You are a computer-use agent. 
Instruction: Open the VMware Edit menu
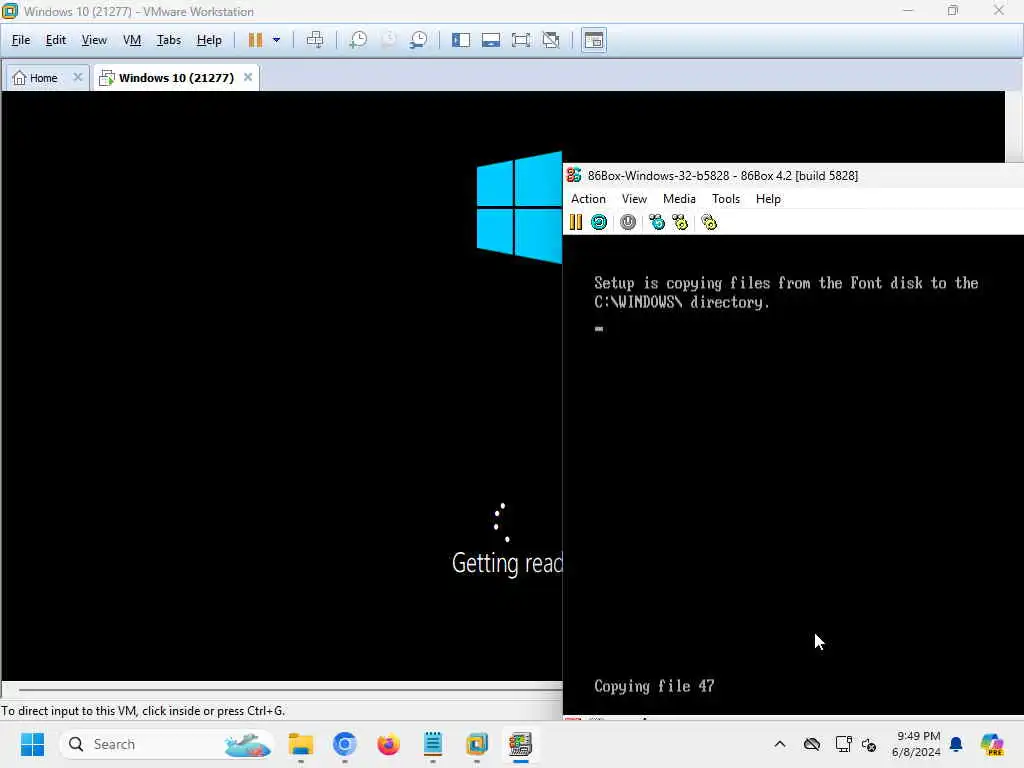pyautogui.click(x=56, y=40)
